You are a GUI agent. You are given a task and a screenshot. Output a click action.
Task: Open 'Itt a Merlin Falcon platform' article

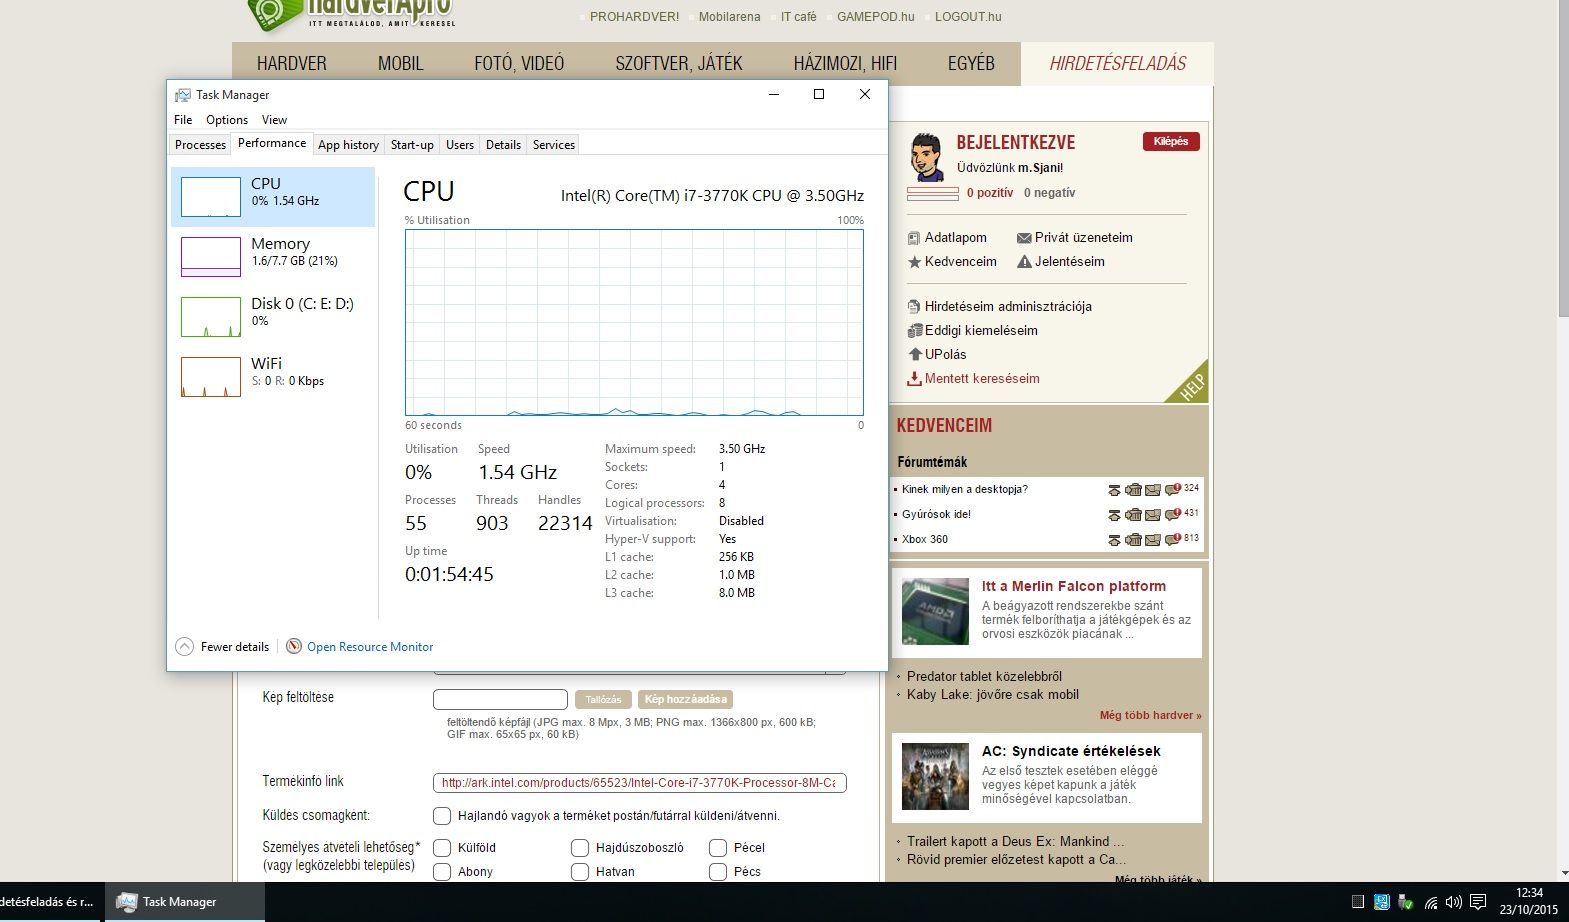(1074, 586)
